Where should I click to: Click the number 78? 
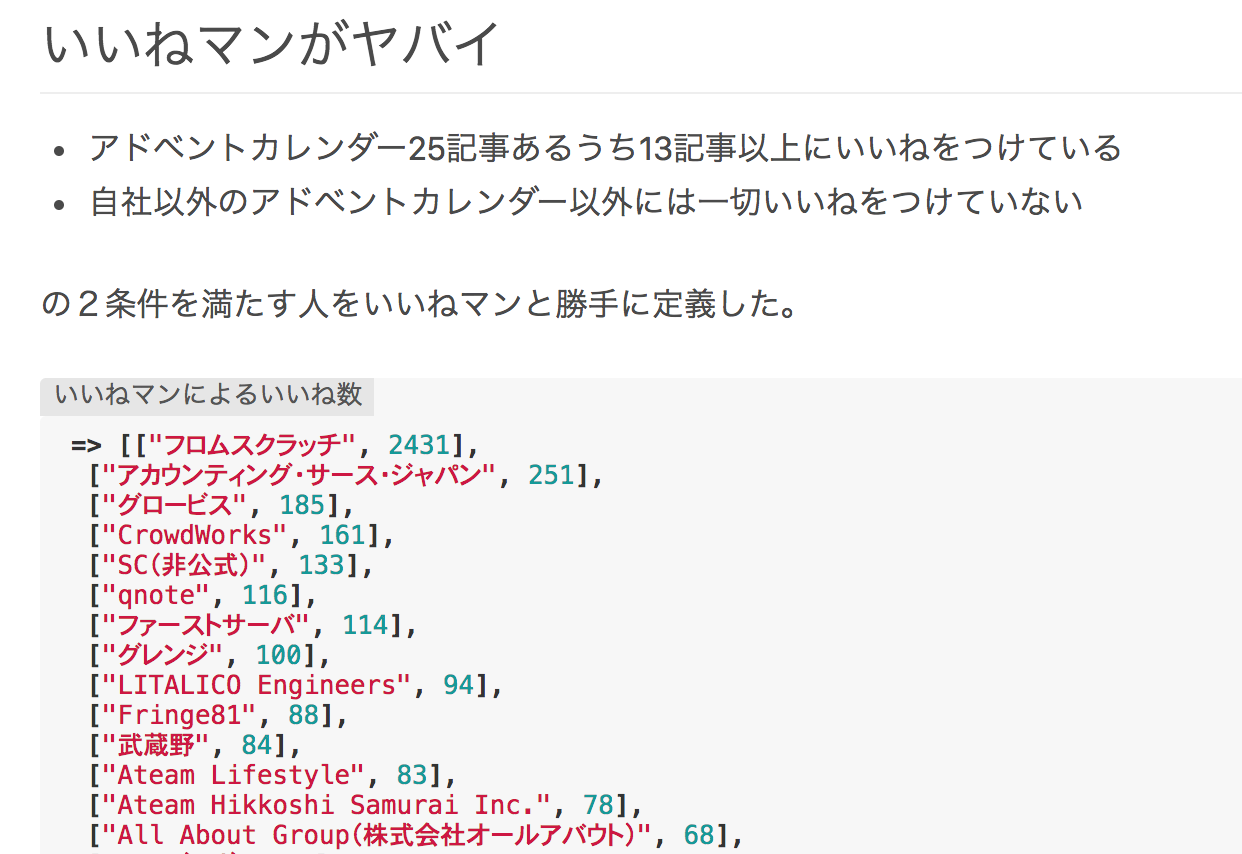598,805
